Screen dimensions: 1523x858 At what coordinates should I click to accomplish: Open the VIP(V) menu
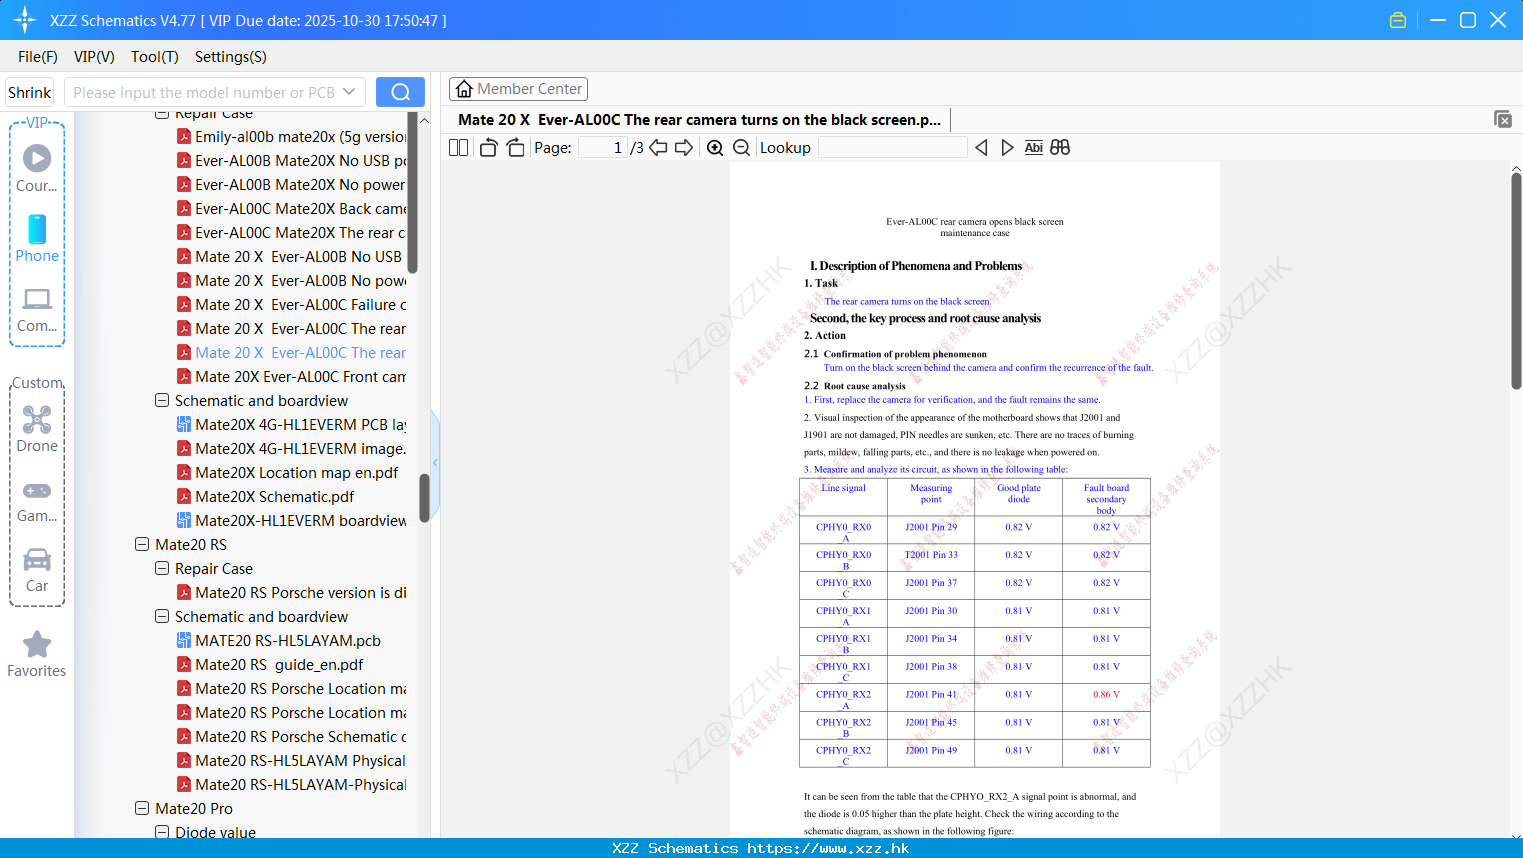pos(94,56)
